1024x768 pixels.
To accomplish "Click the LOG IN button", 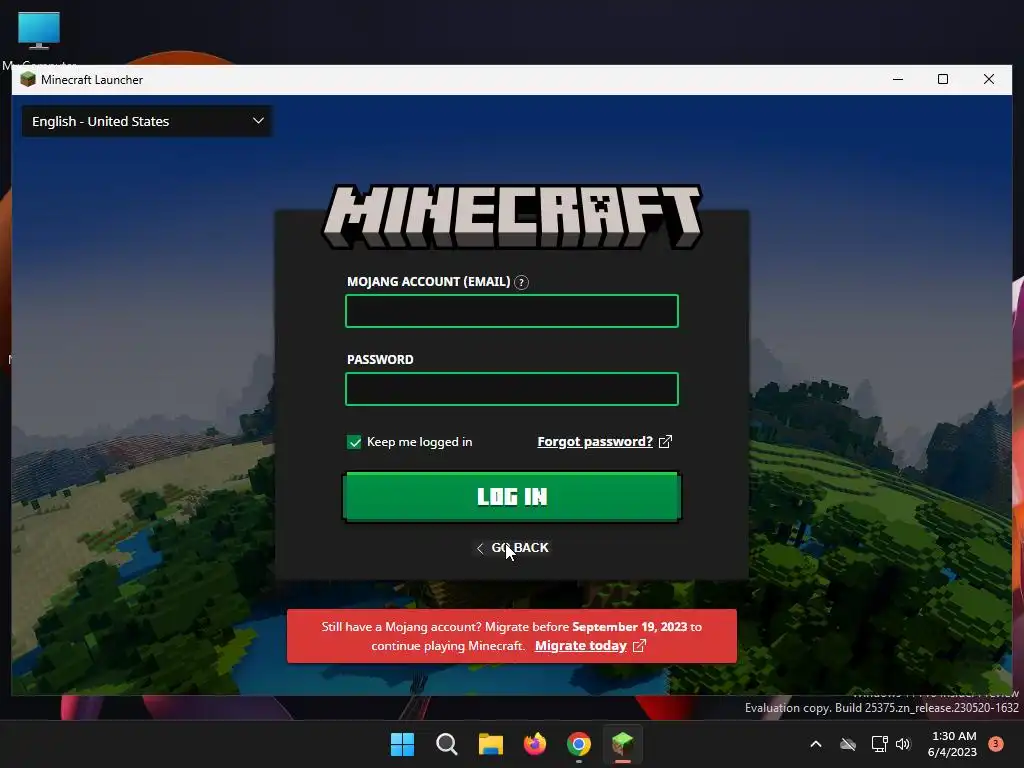I will (512, 497).
